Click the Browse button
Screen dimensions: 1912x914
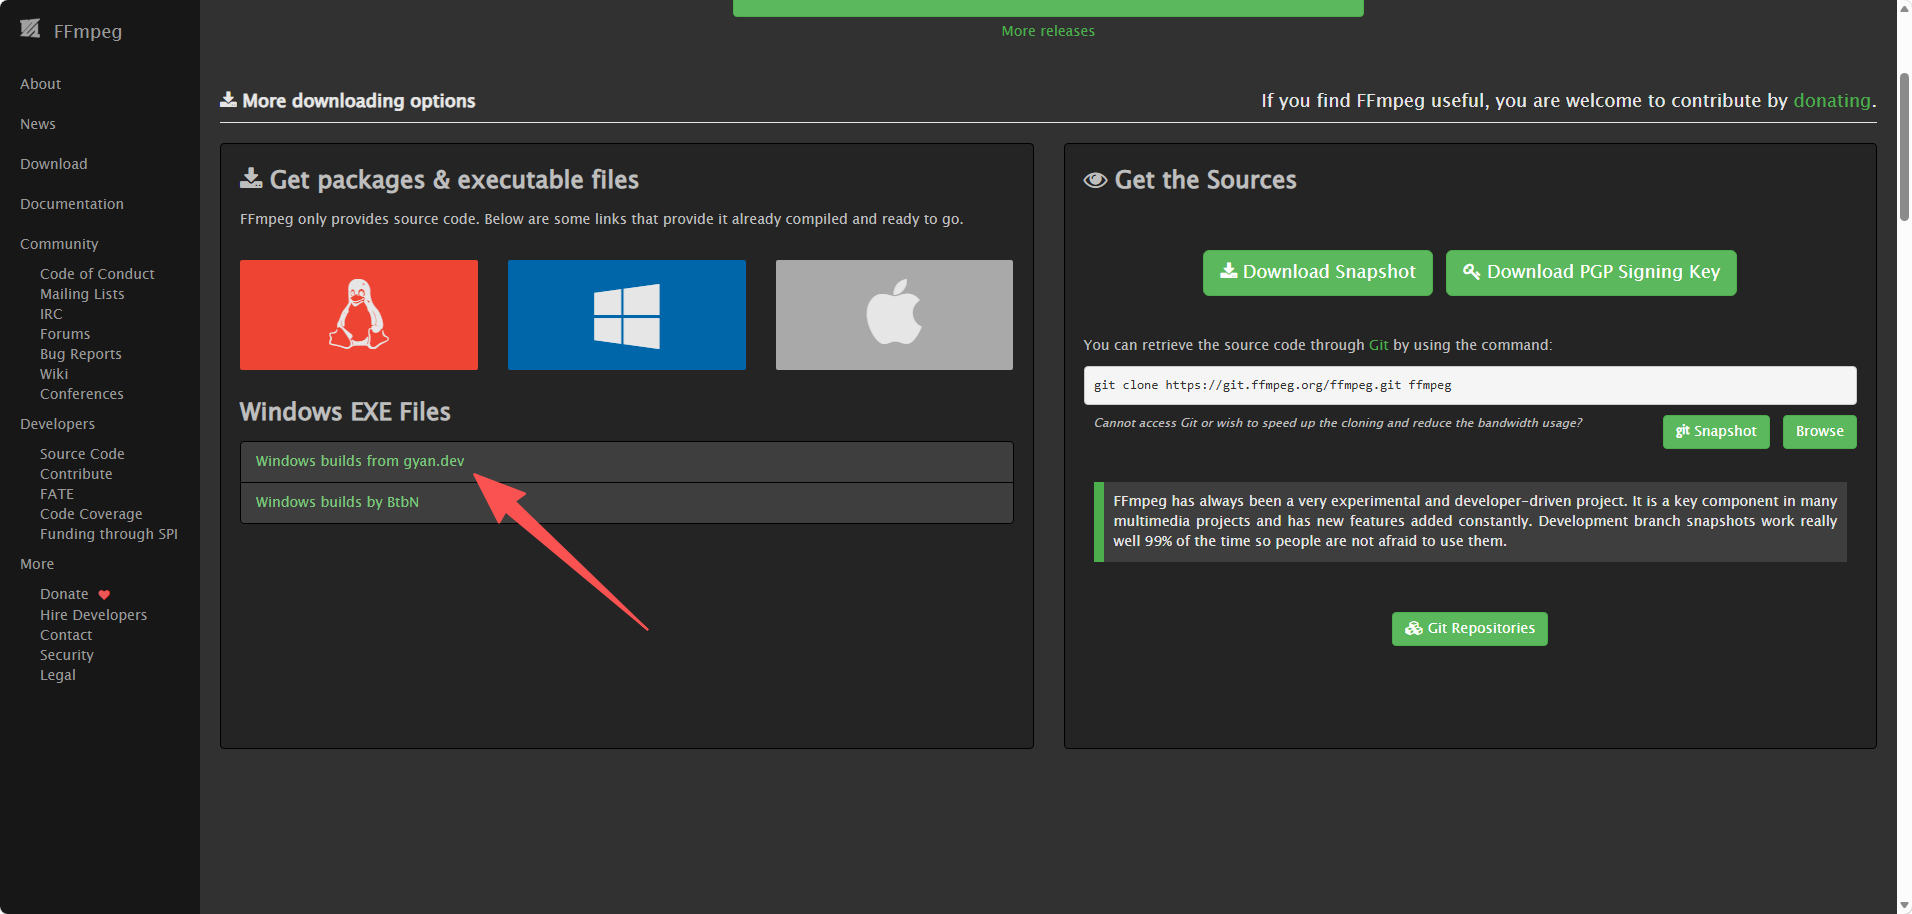[x=1820, y=432]
